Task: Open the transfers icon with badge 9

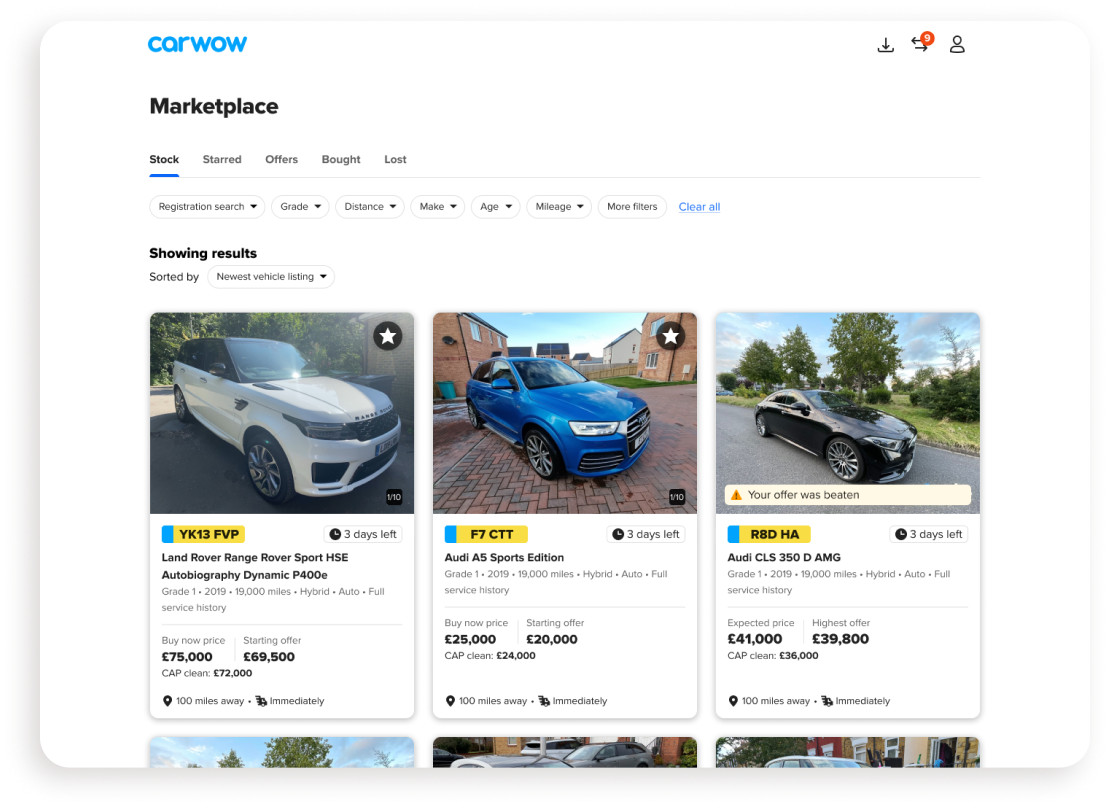Action: click(922, 42)
